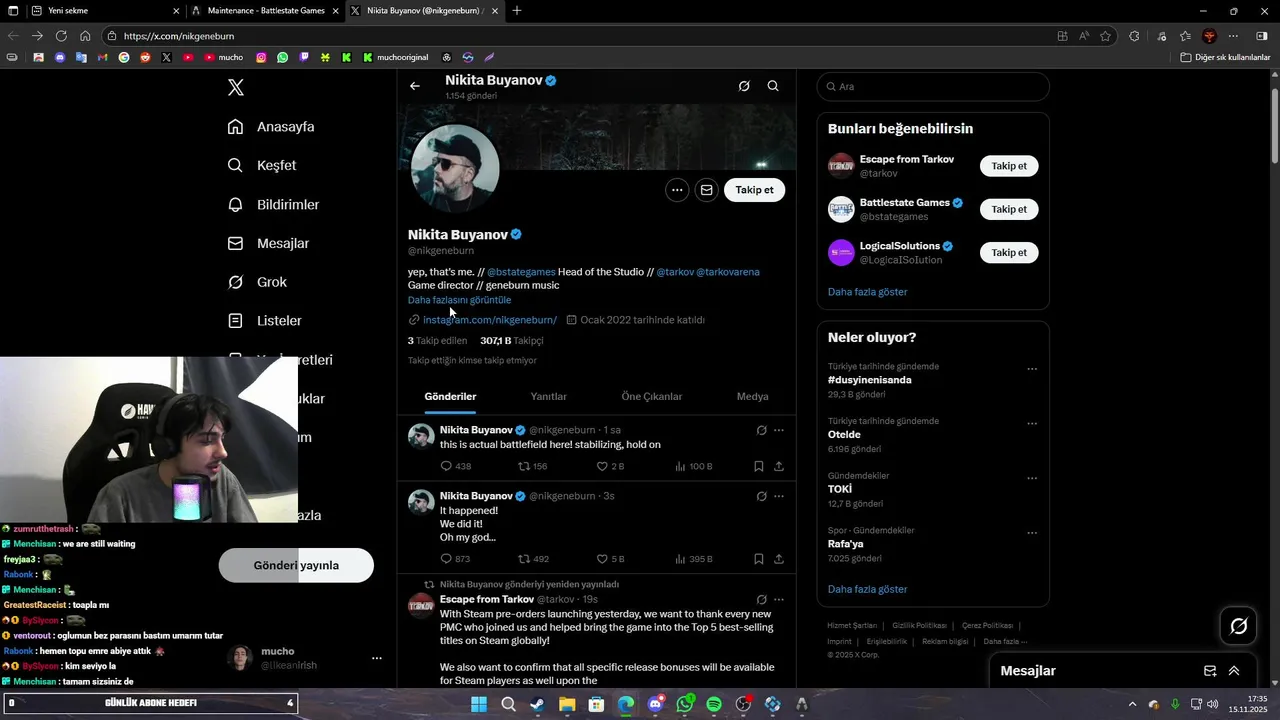Open the instagram.com/nikgeneburn link
The width and height of the screenshot is (1280, 720).
[x=490, y=320]
